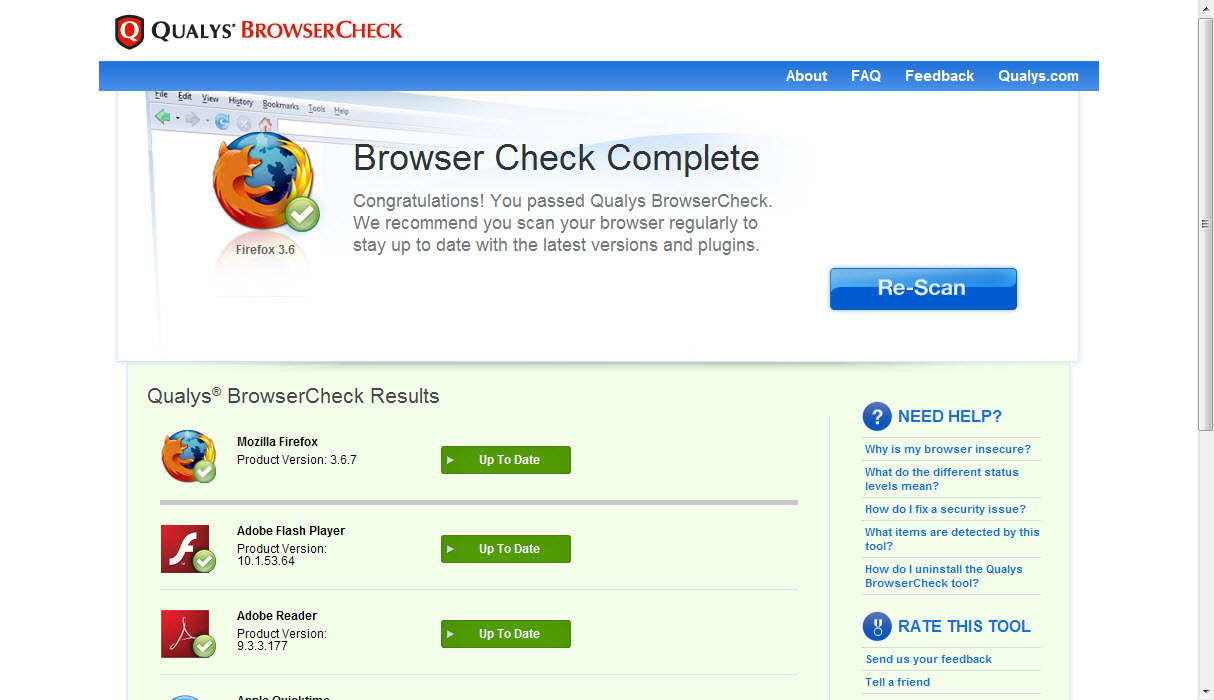Click the 'NEED HELP?' heading
The image size is (1214, 700).
pyautogui.click(x=950, y=417)
